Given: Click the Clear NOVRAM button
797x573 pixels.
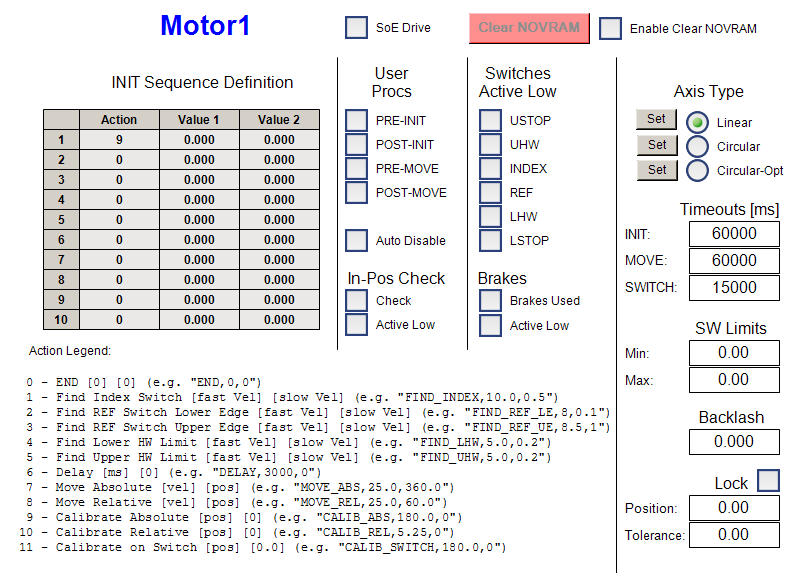Looking at the screenshot, I should tap(529, 28).
